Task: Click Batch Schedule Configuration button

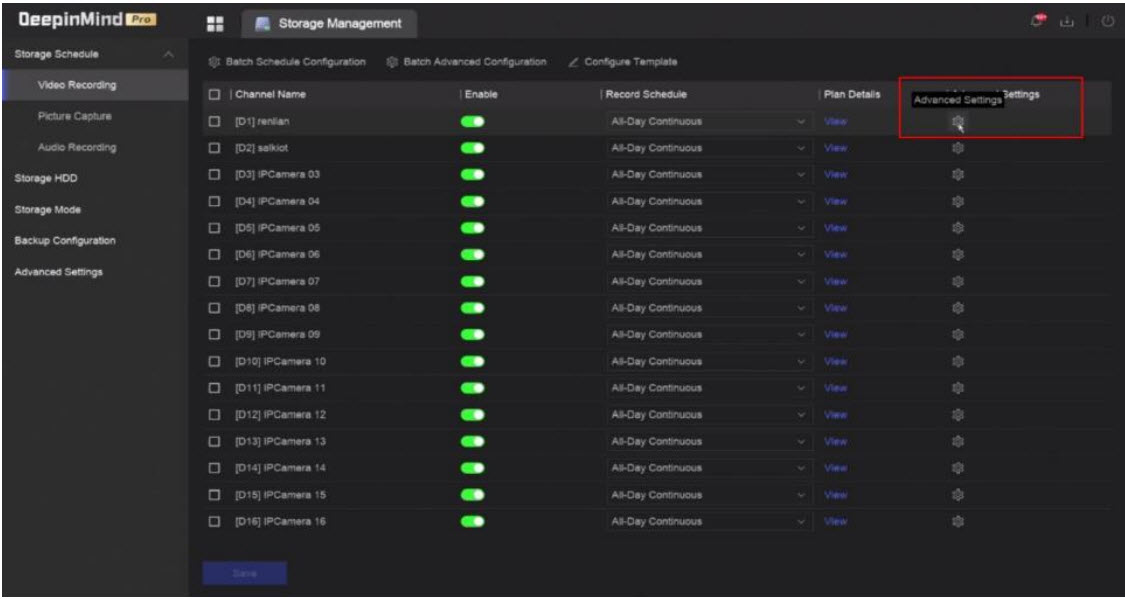Action: coord(287,63)
